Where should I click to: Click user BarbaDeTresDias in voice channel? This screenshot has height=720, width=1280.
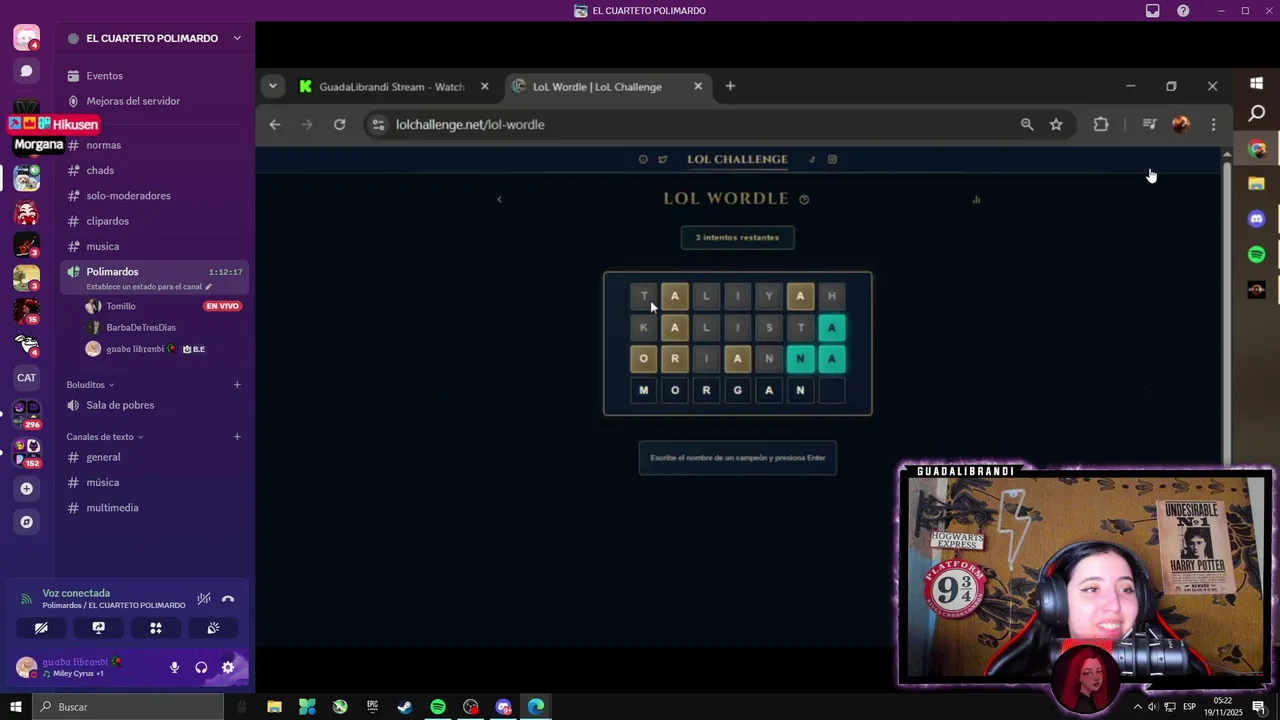pos(141,327)
